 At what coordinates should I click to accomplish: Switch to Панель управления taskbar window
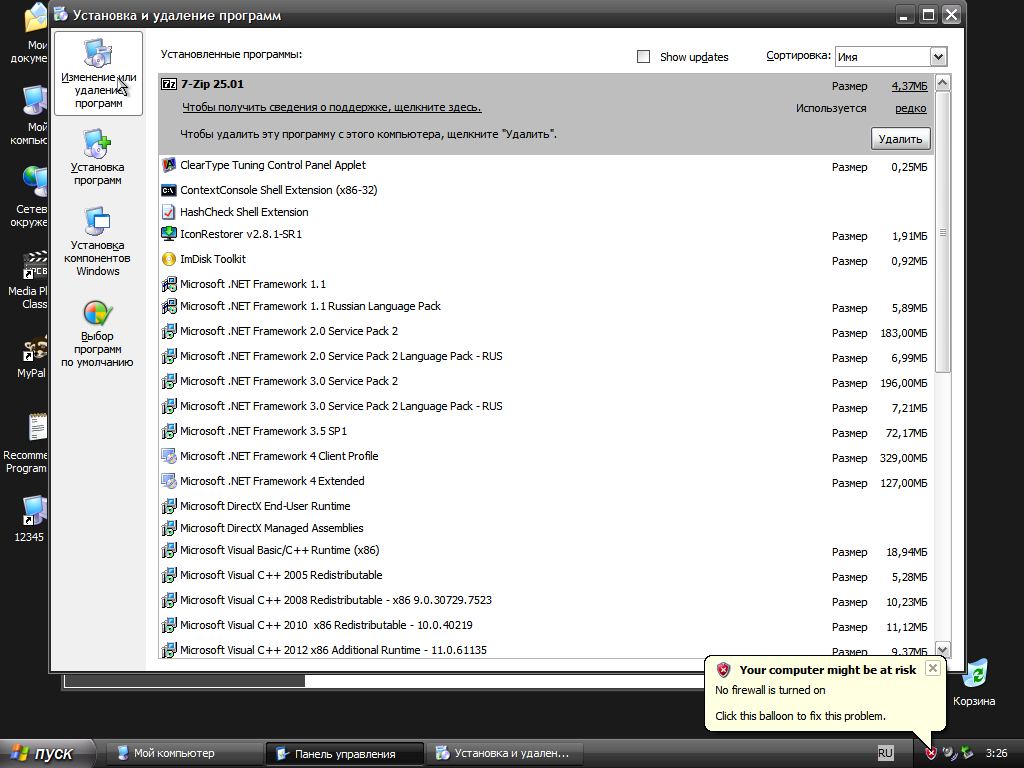tap(345, 754)
